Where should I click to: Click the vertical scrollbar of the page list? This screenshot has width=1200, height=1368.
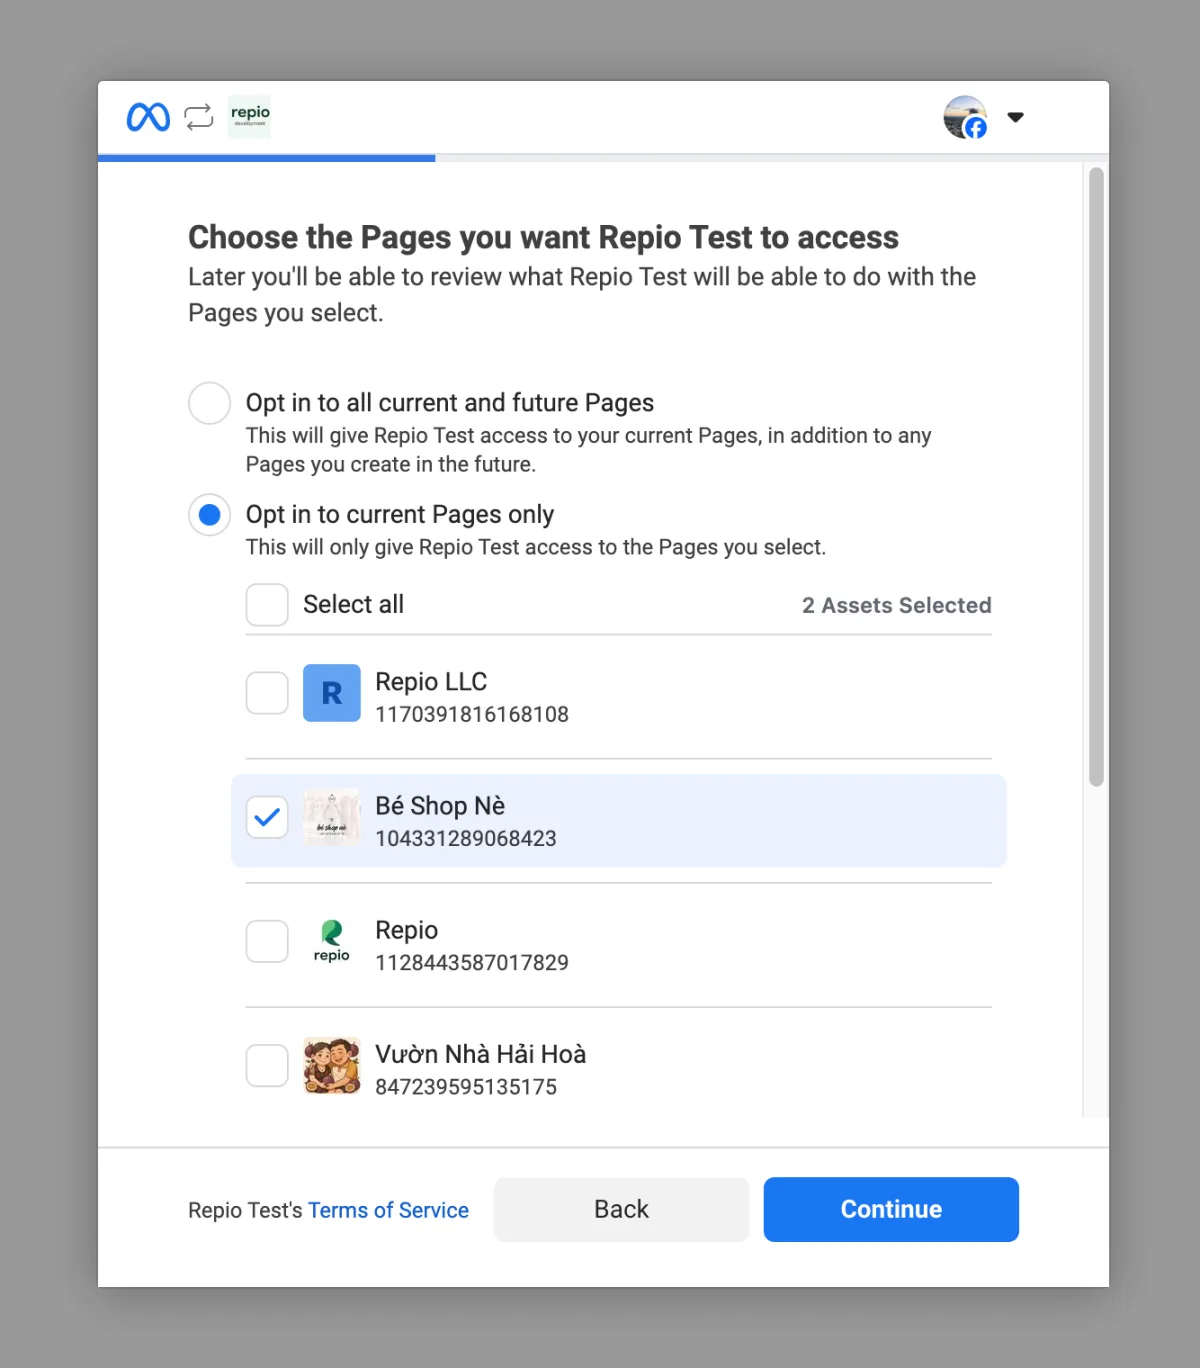(1096, 477)
